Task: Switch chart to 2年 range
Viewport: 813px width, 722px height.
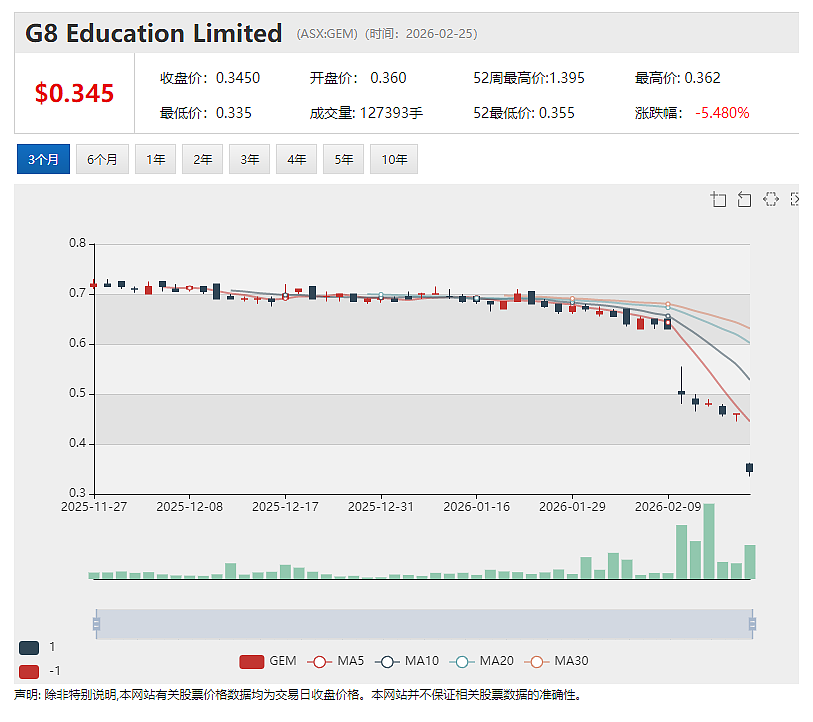Action: tap(202, 159)
